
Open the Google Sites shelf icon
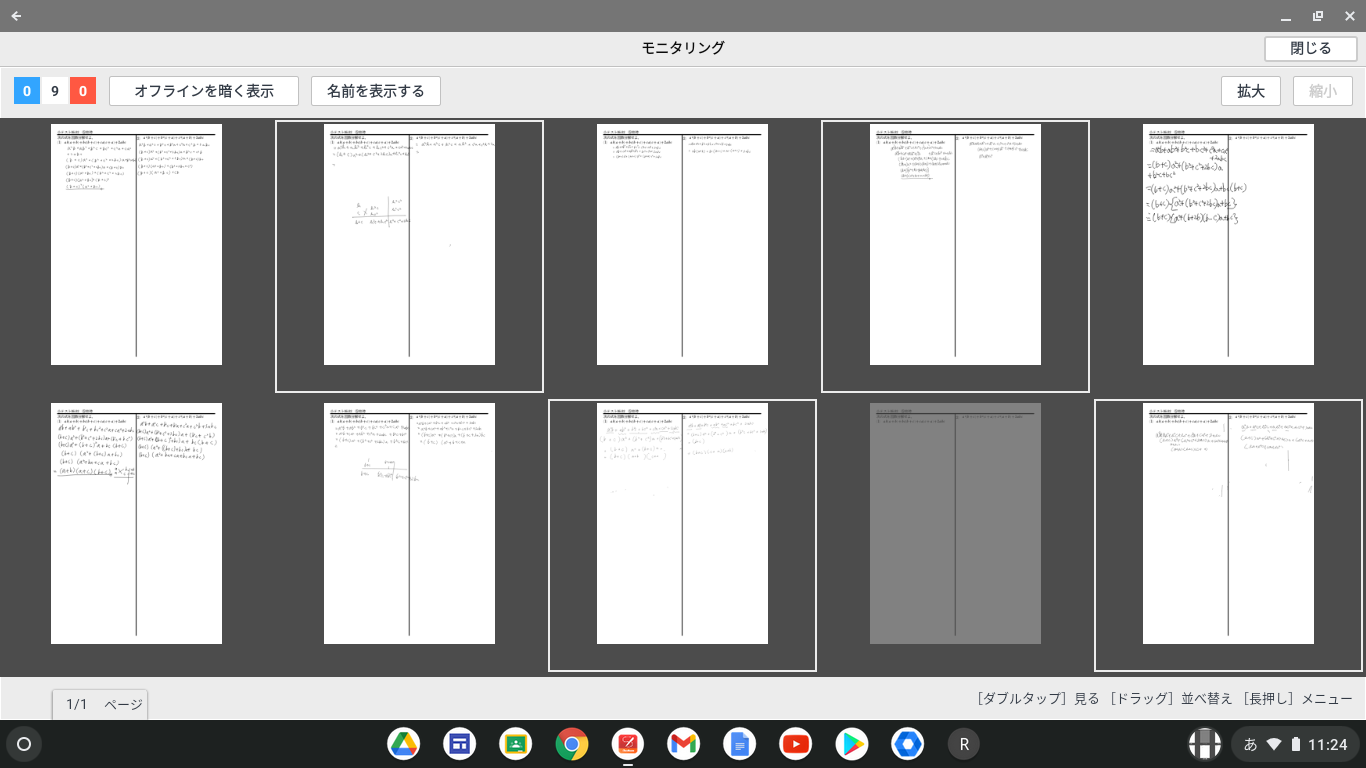(x=460, y=744)
